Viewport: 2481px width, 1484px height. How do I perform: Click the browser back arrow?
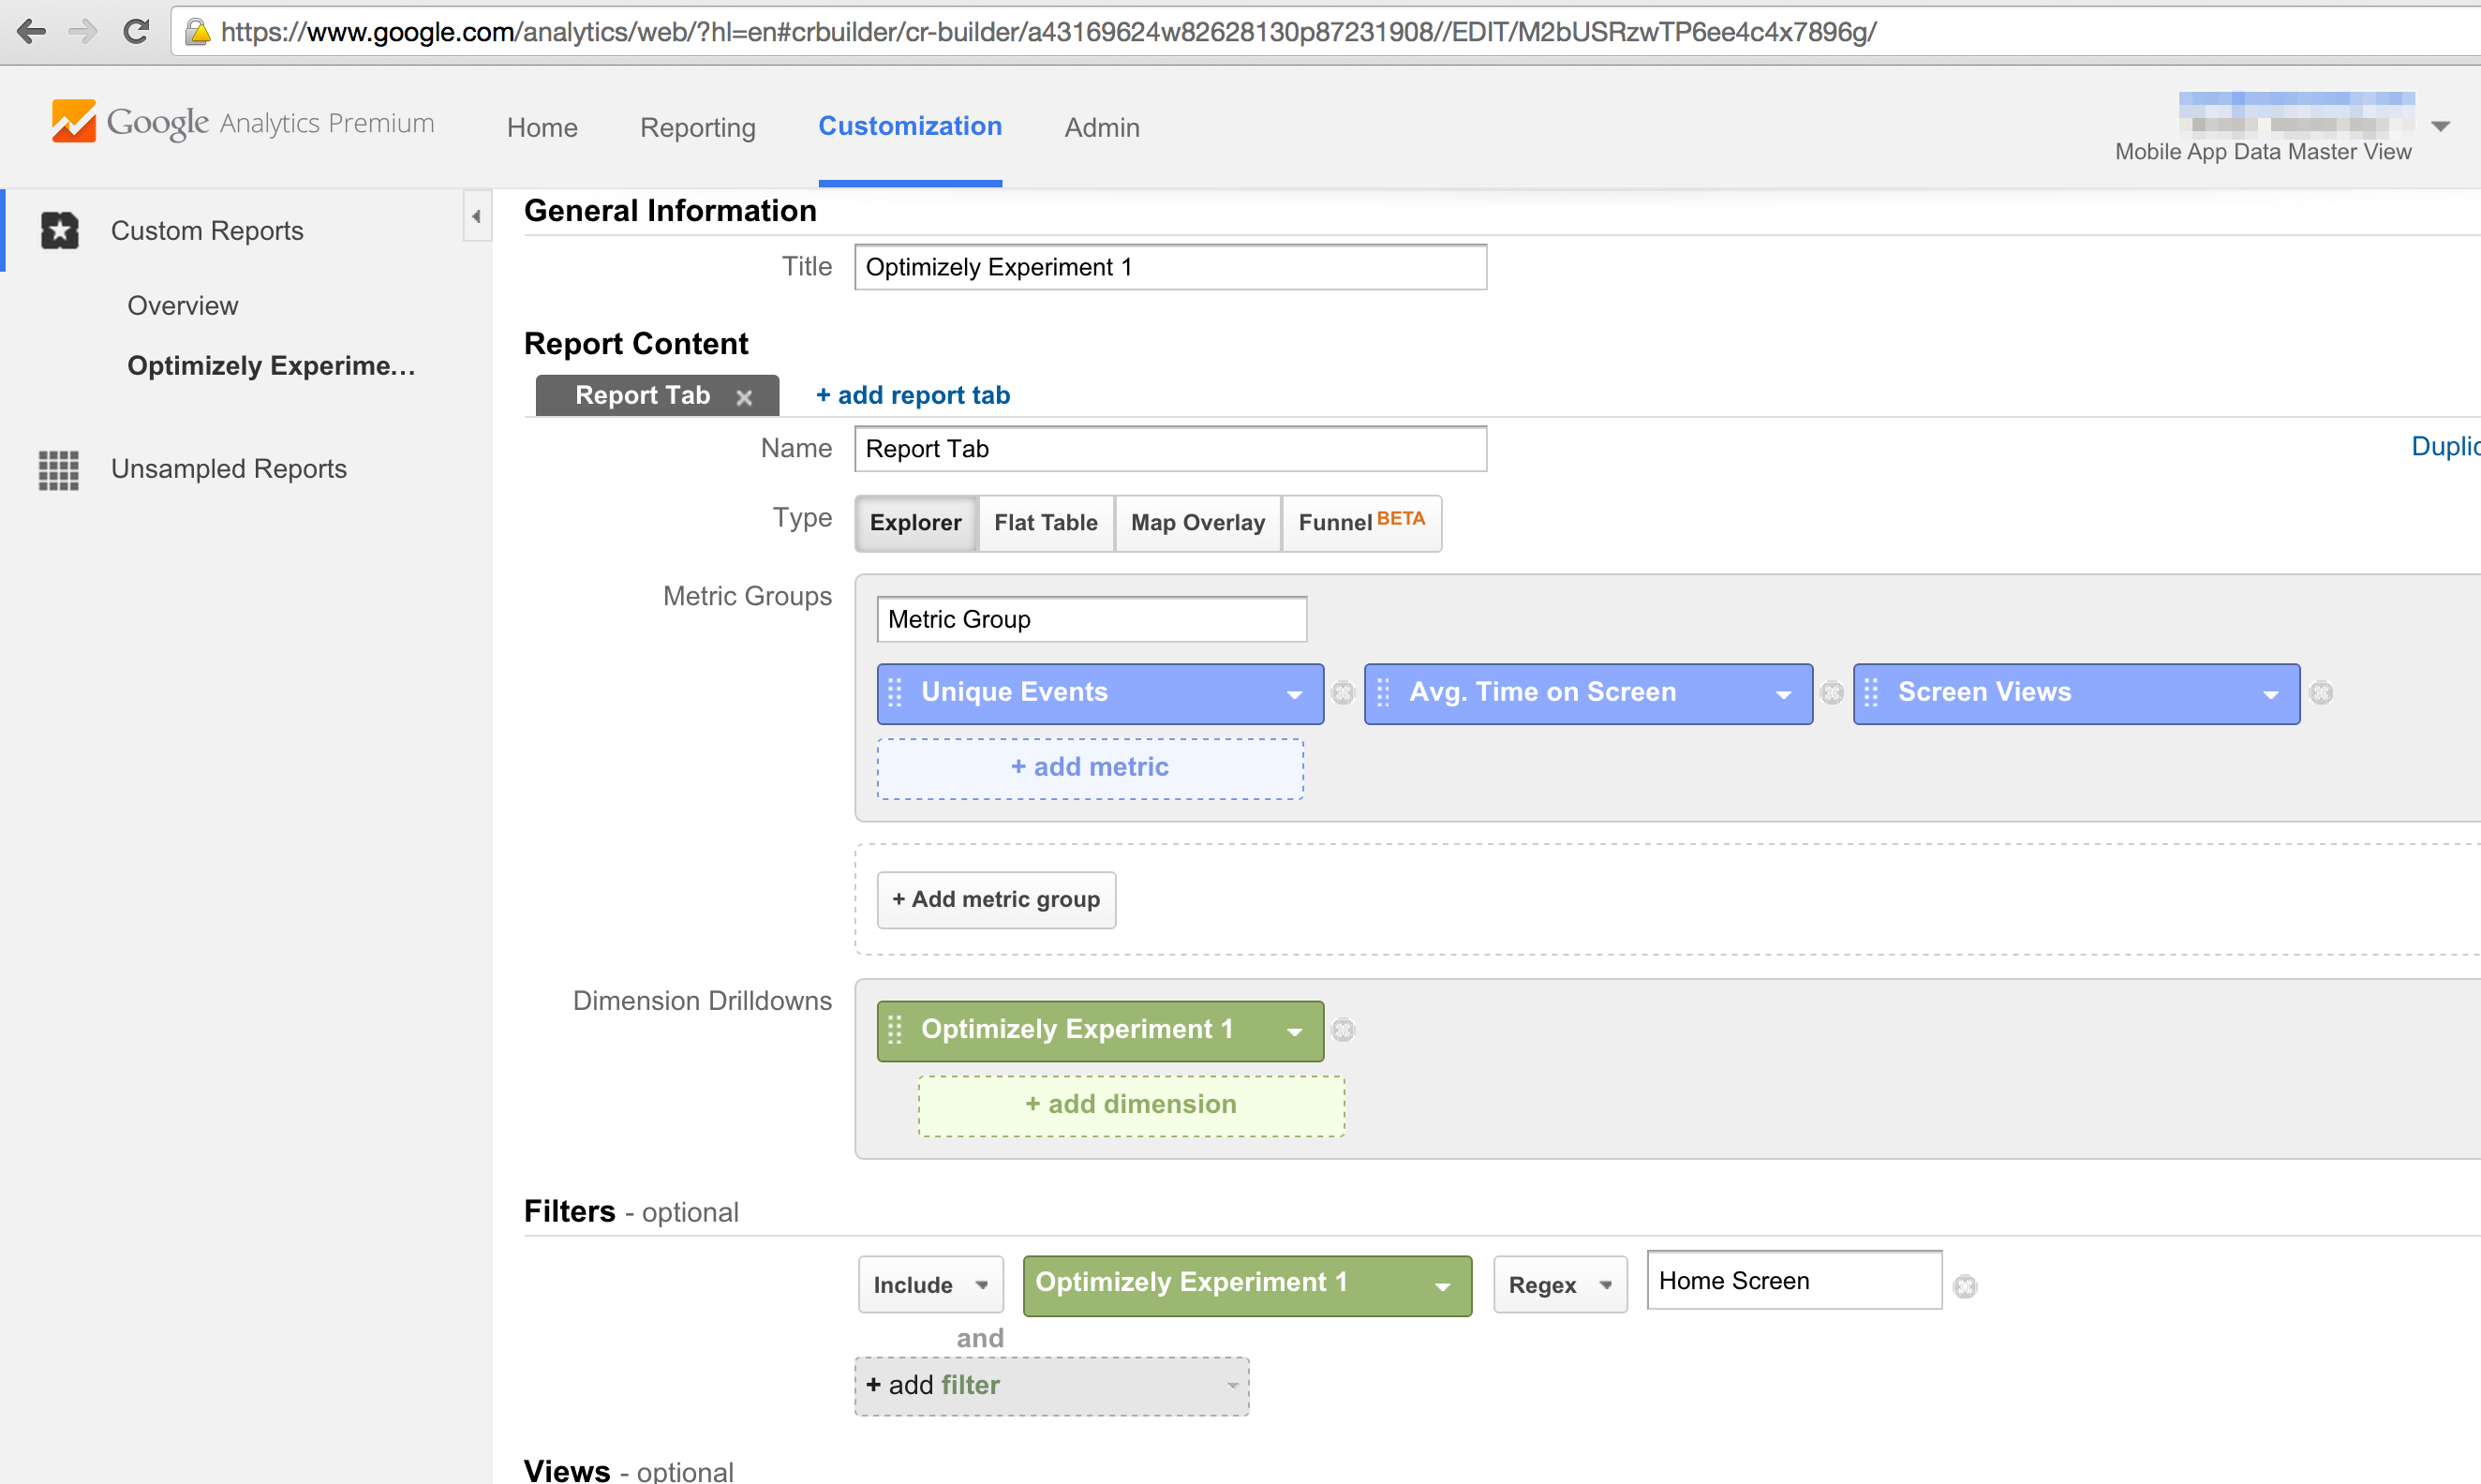pos(32,32)
